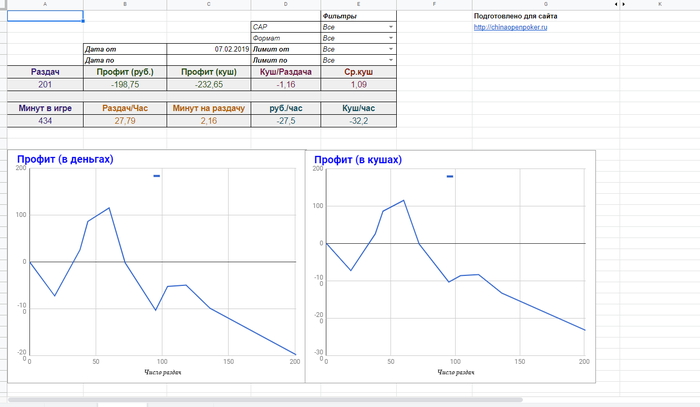
Task: Select the CAP label cell
Action: [x=286, y=27]
